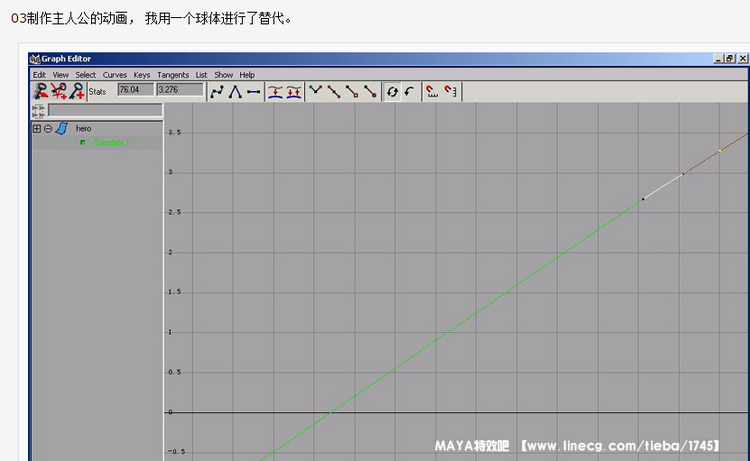Screen dimensions: 750x461
Task: Click the Lock Tangent Weight icon
Action: coord(370,91)
